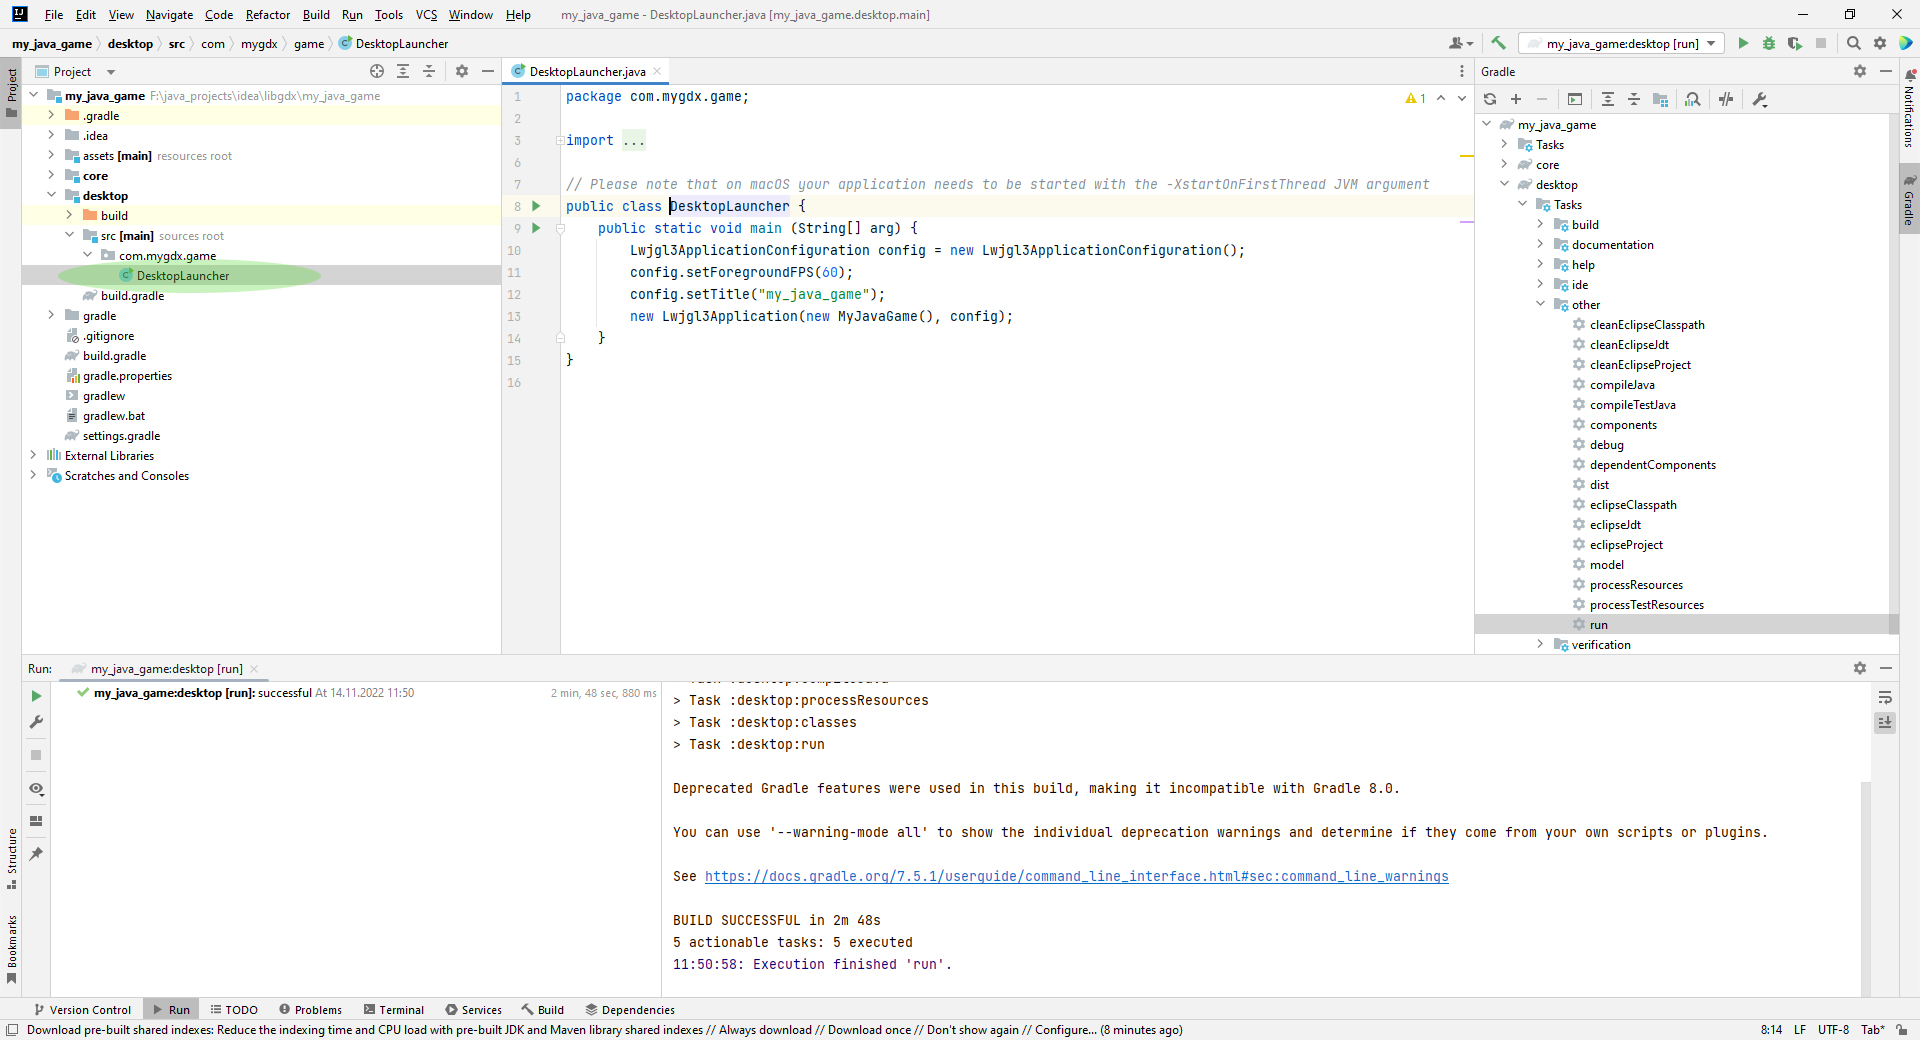The height and width of the screenshot is (1040, 1920).
Task: Open the Navigate menu
Action: [x=169, y=14]
